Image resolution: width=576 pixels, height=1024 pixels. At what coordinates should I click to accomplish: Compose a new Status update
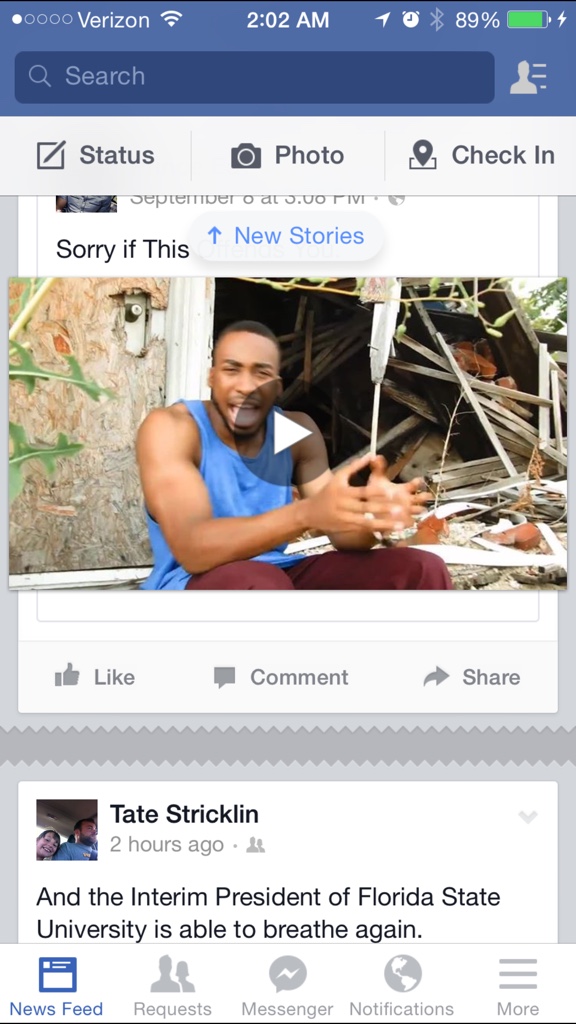tap(95, 155)
